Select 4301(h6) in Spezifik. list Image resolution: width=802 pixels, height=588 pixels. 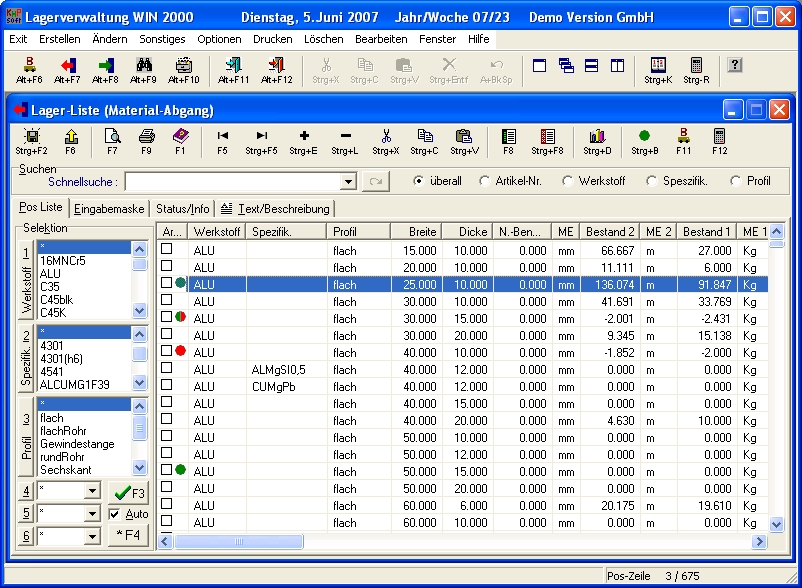click(x=84, y=358)
